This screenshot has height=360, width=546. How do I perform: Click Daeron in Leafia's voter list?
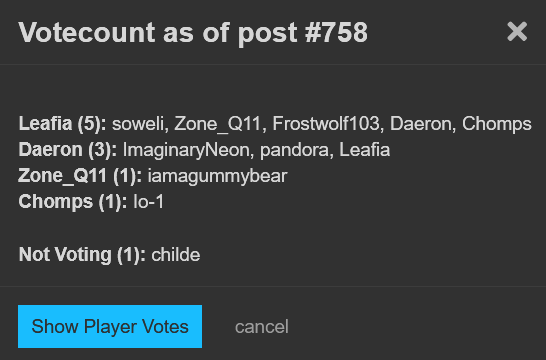click(420, 124)
